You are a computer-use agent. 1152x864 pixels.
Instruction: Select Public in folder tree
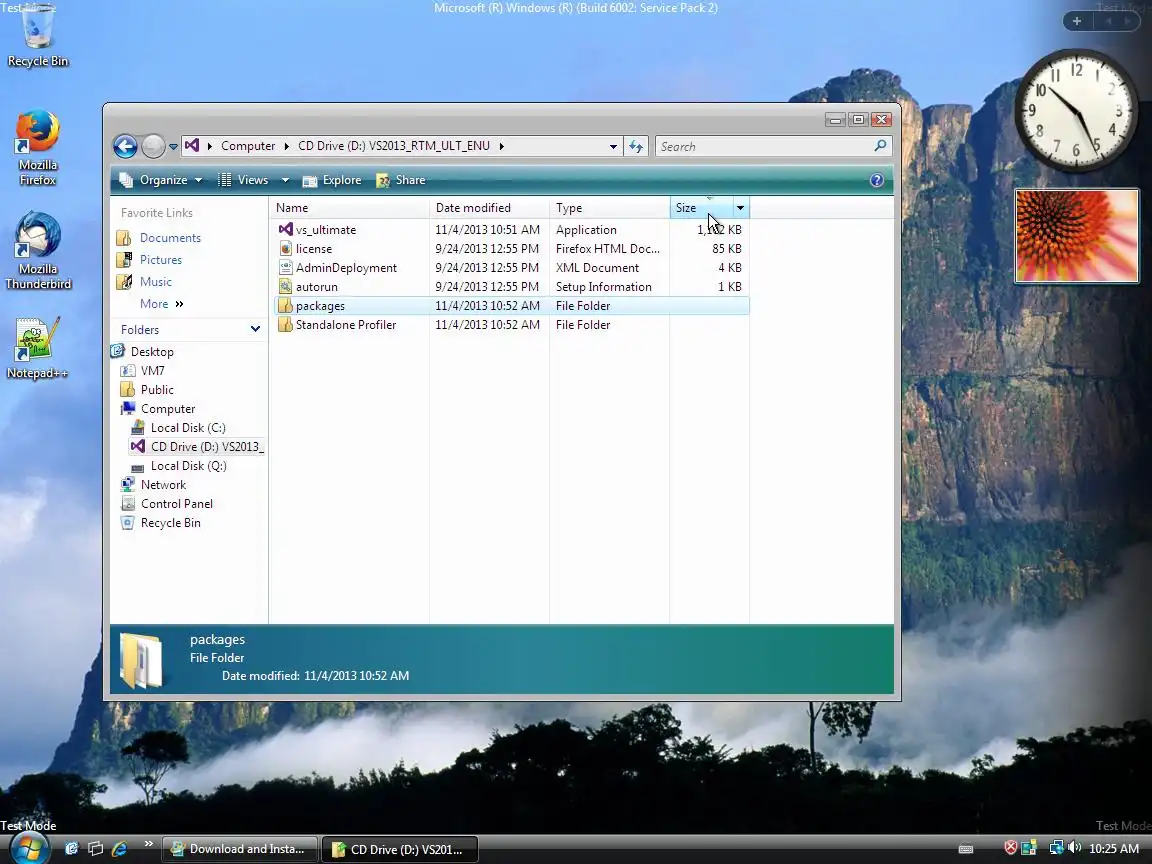(156, 390)
